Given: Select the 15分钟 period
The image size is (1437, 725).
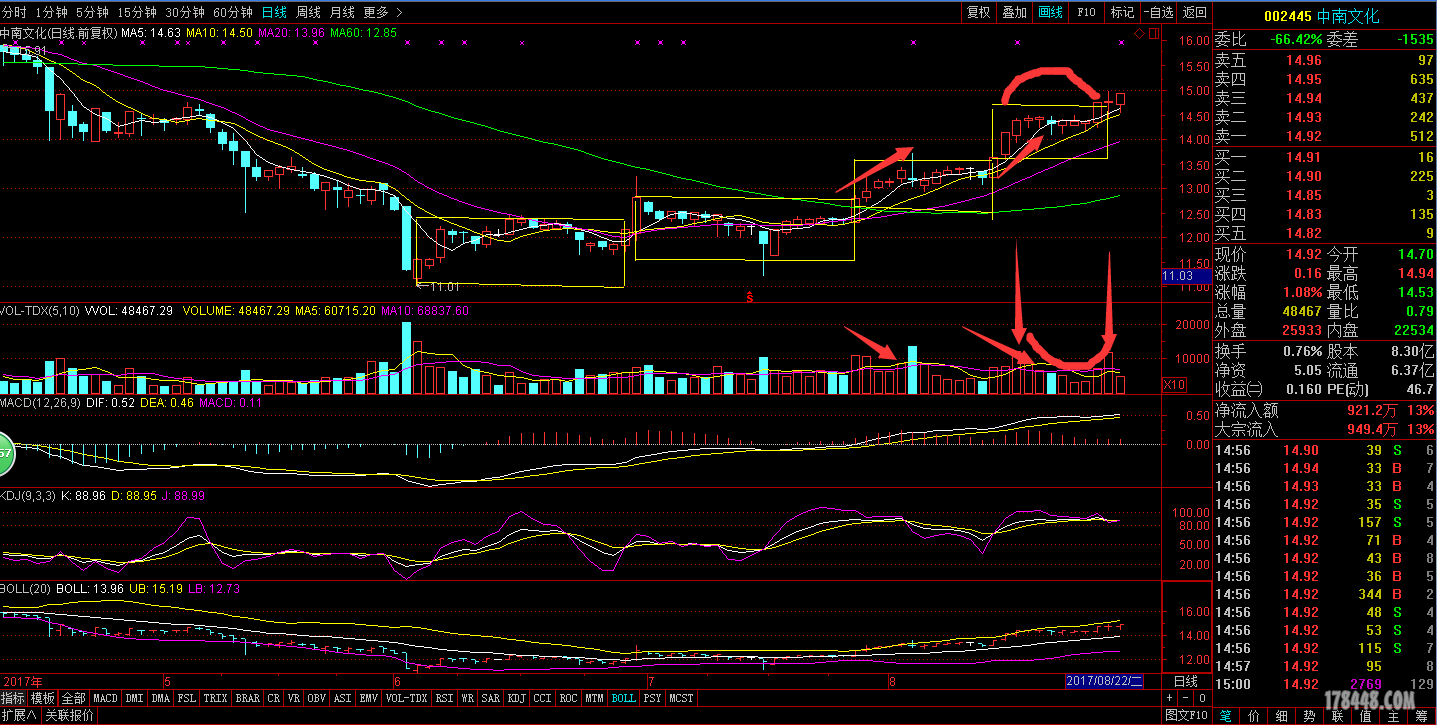Looking at the screenshot, I should coord(136,12).
